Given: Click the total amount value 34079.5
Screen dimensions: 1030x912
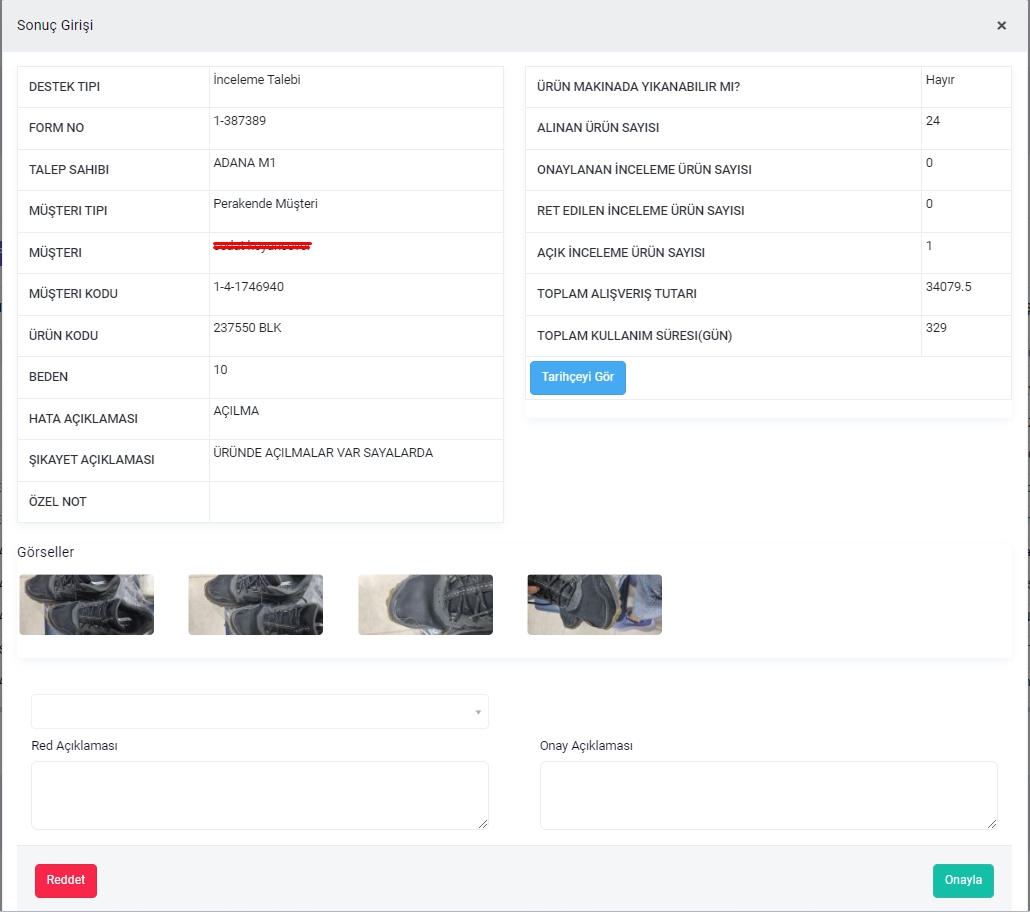Looking at the screenshot, I should click(949, 287).
